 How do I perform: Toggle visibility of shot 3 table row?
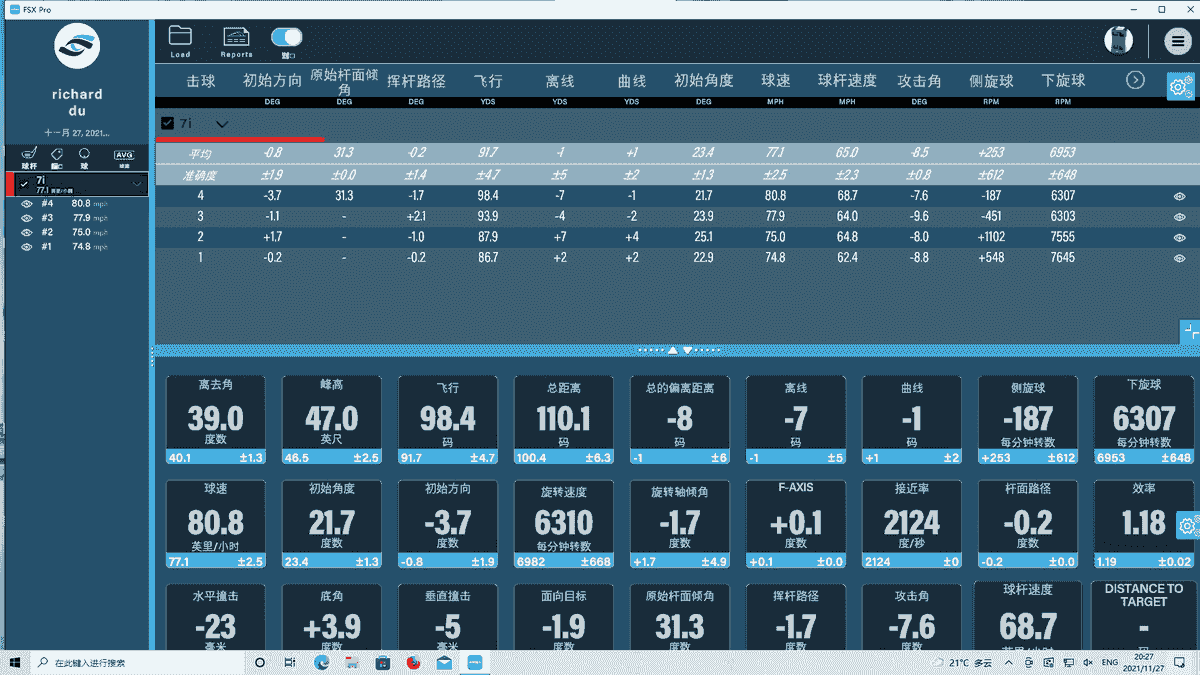point(1179,217)
